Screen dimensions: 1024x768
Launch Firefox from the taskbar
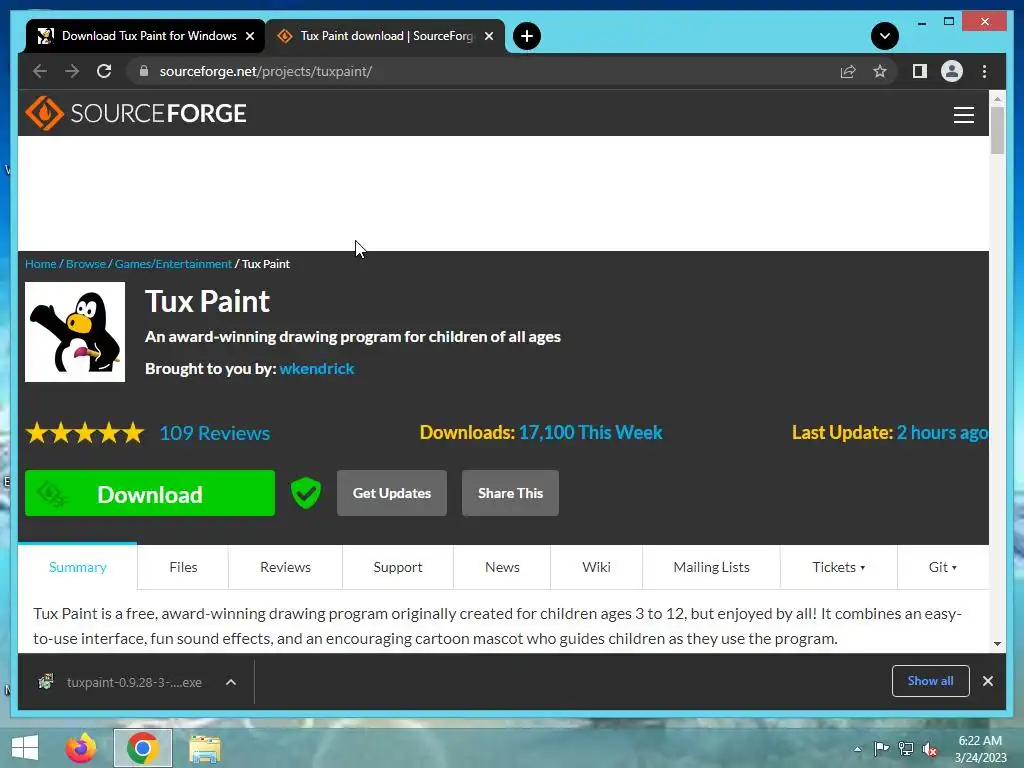[81, 748]
